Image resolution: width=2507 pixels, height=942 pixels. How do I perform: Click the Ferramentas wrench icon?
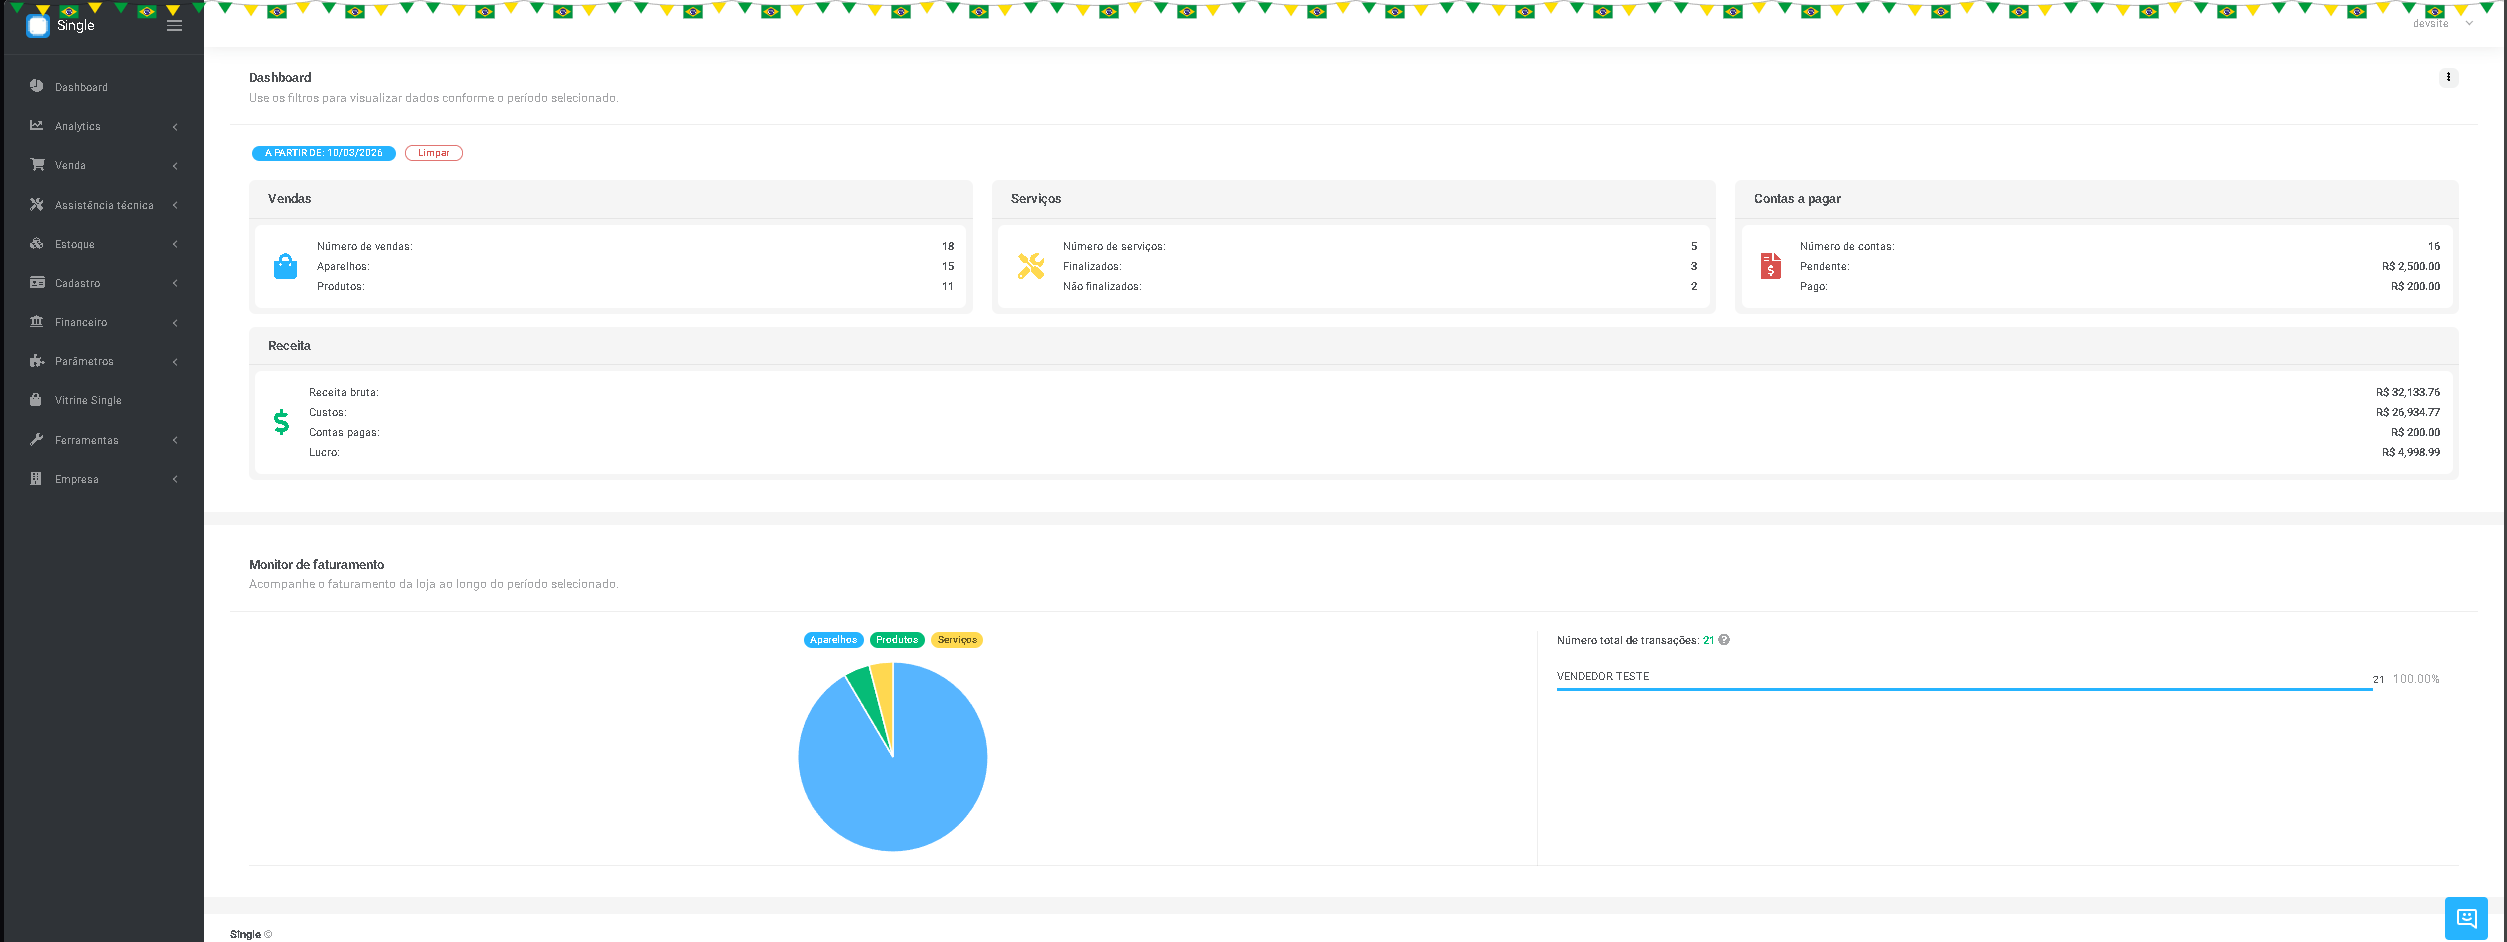[37, 439]
